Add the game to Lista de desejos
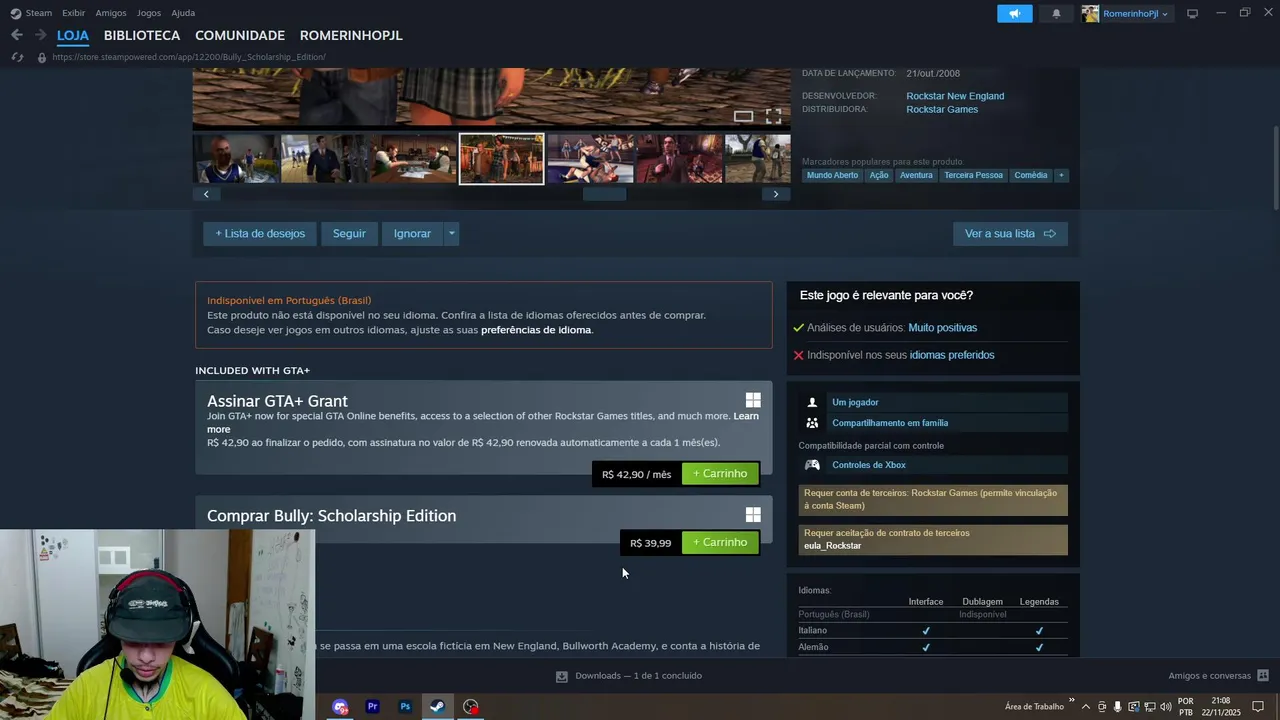The image size is (1280, 720). coord(260,233)
